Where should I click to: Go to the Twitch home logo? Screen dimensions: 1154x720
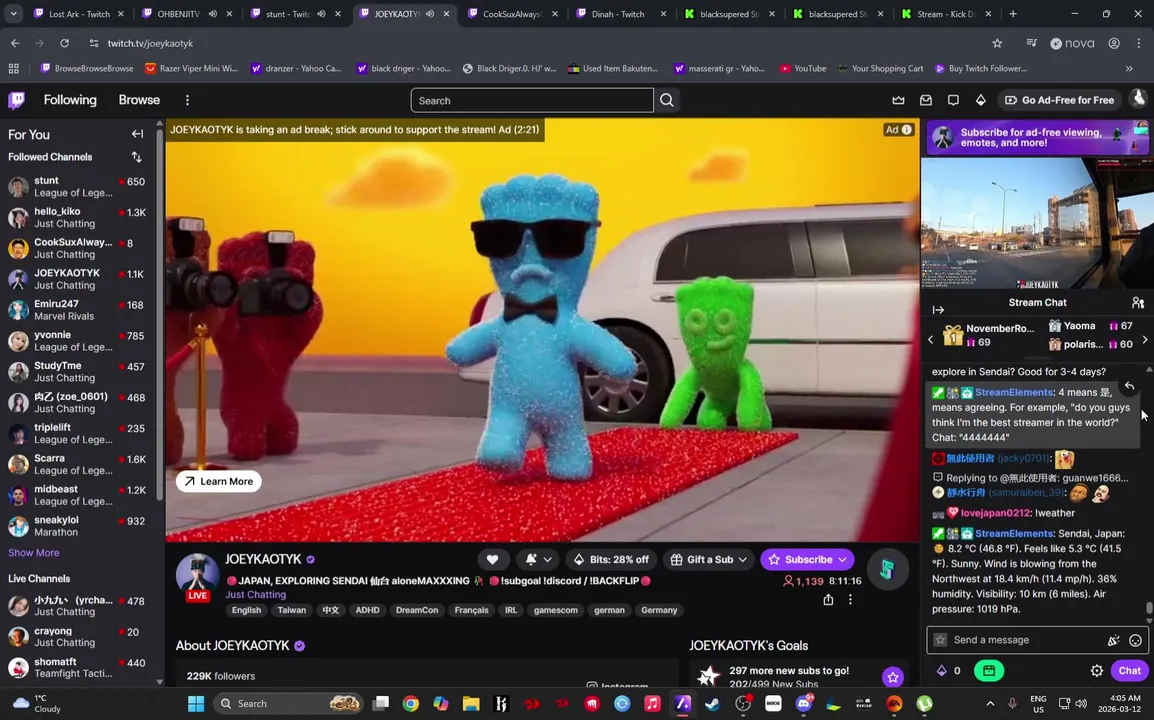[x=16, y=100]
